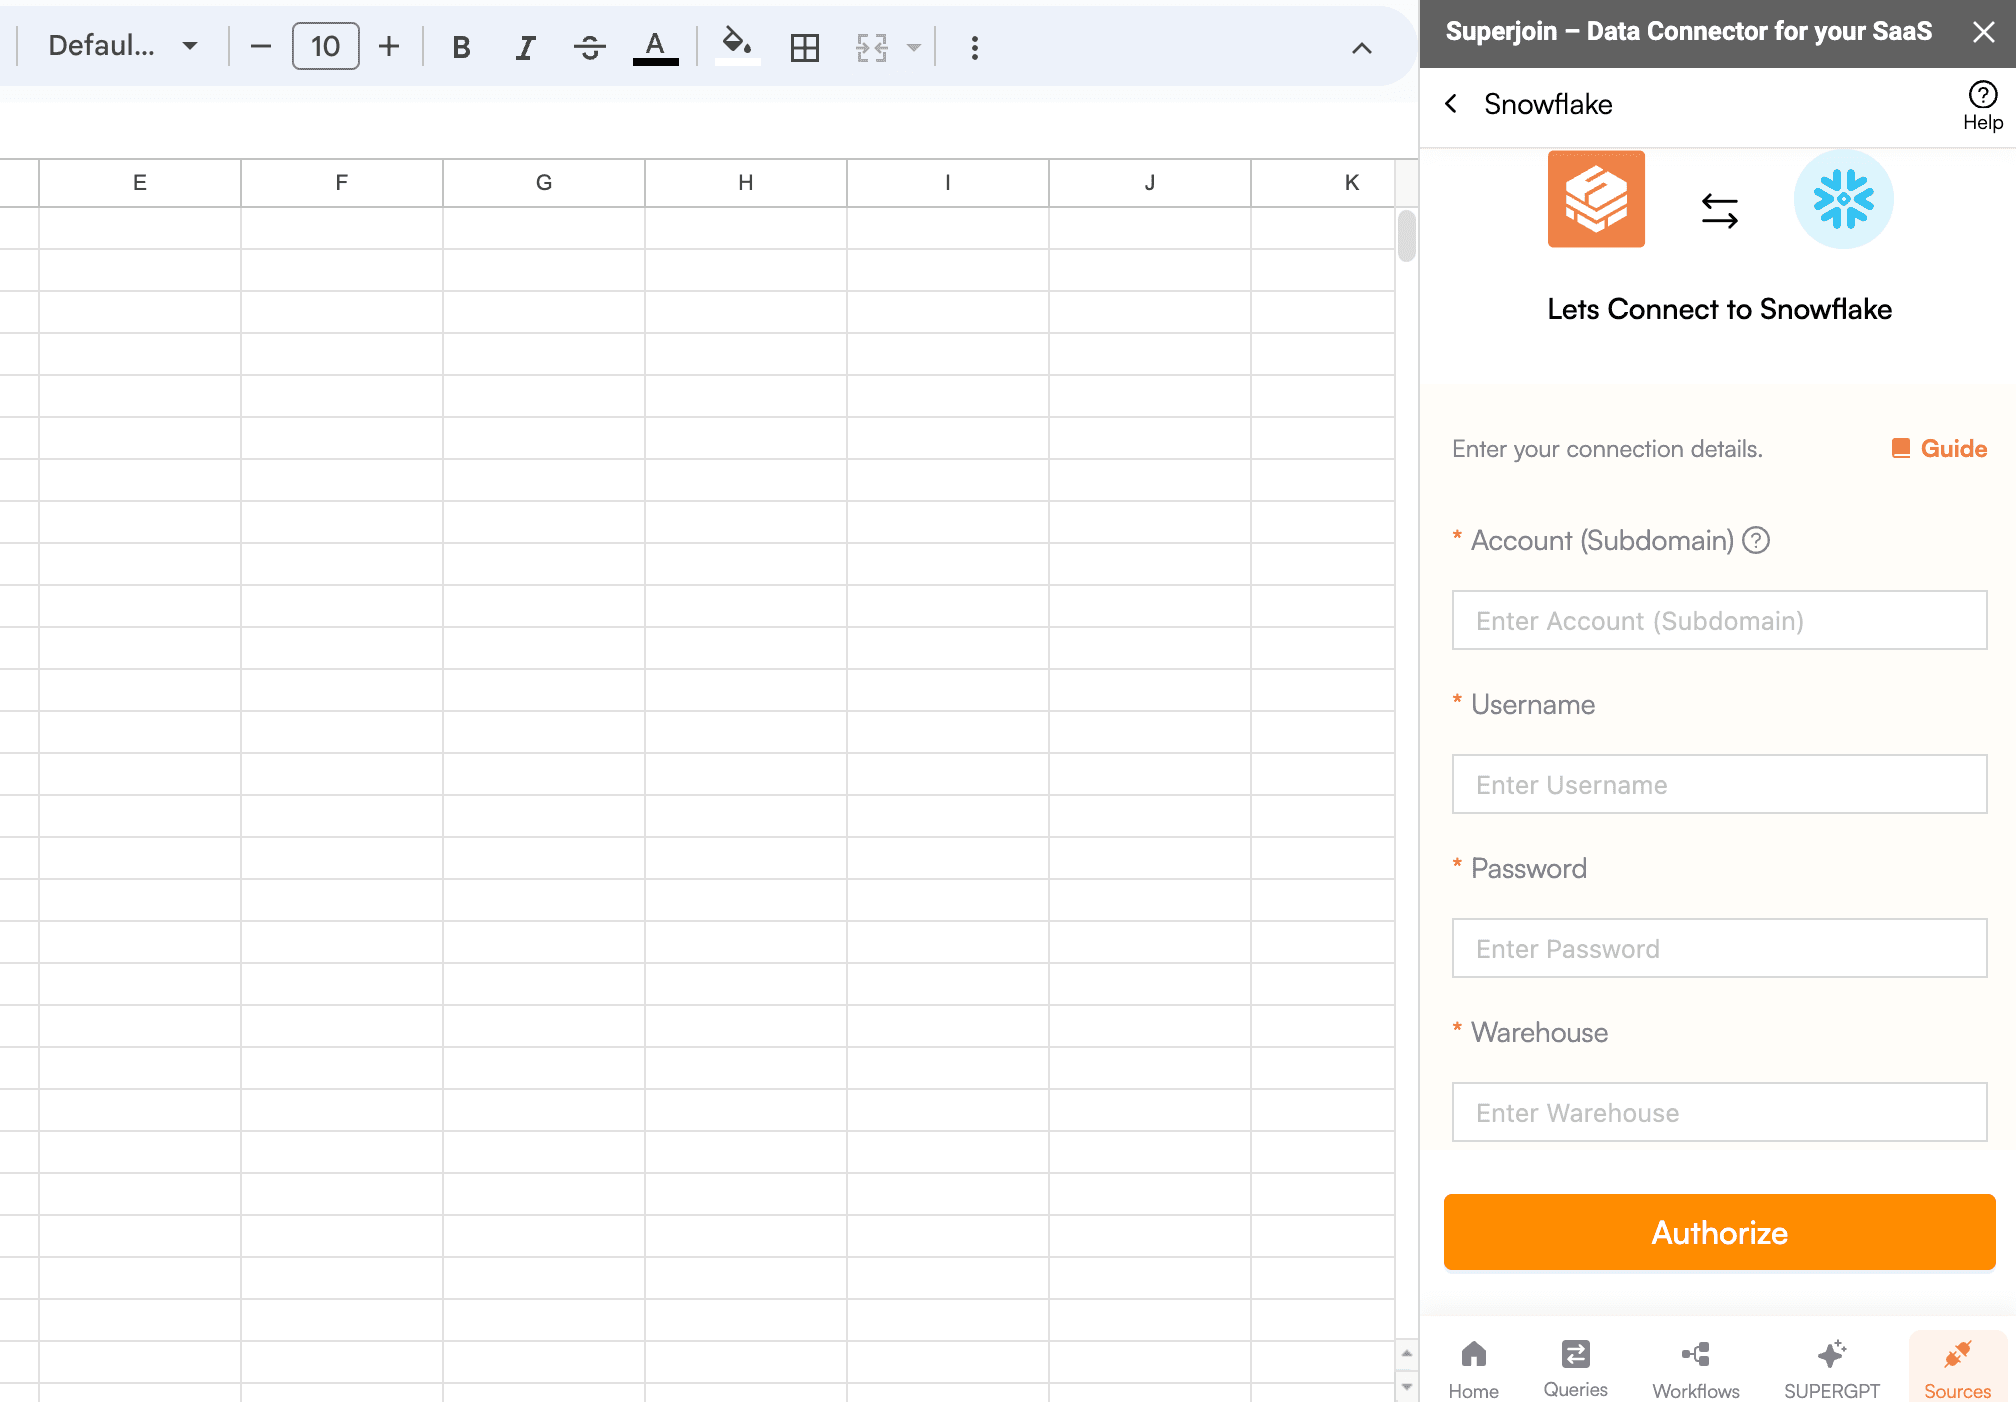Focus the Password input field

[x=1719, y=948]
